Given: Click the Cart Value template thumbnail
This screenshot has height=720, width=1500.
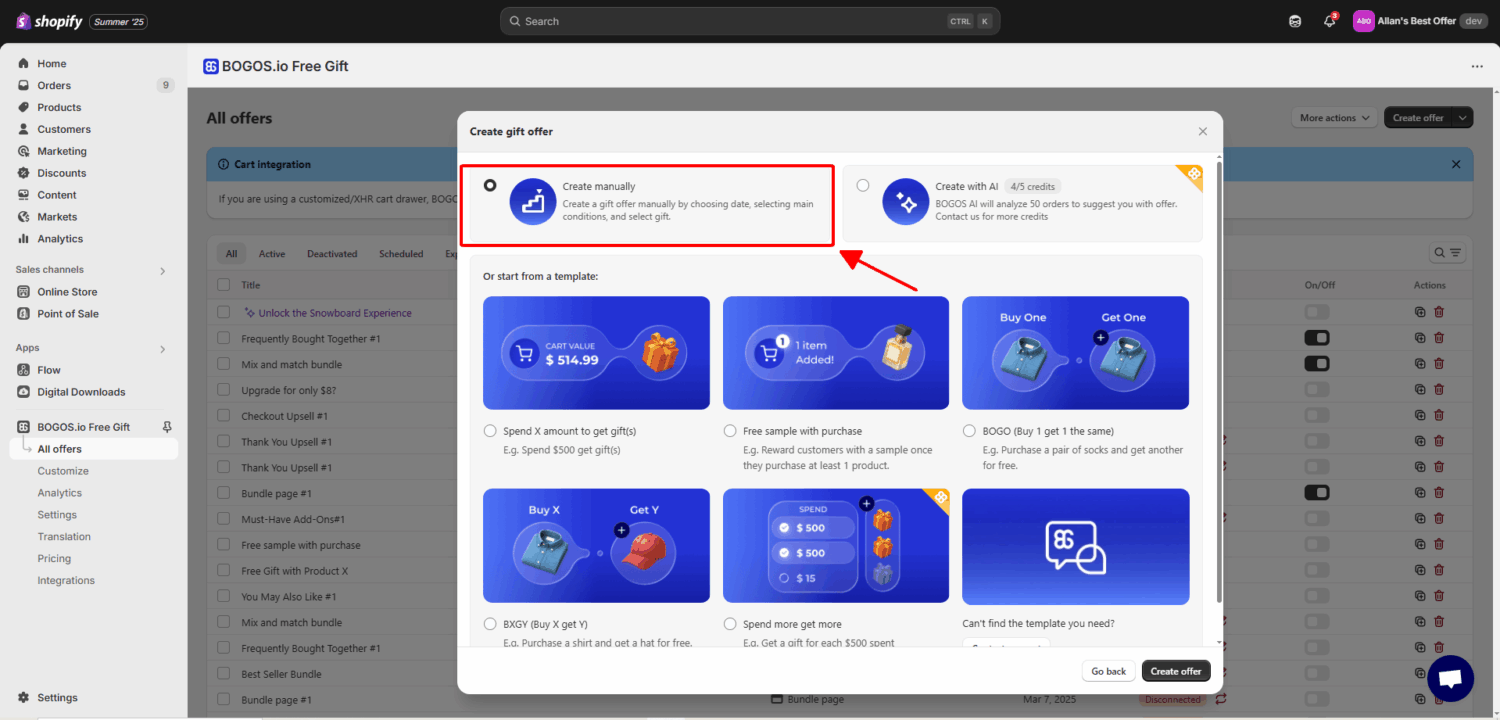Looking at the screenshot, I should tap(596, 353).
